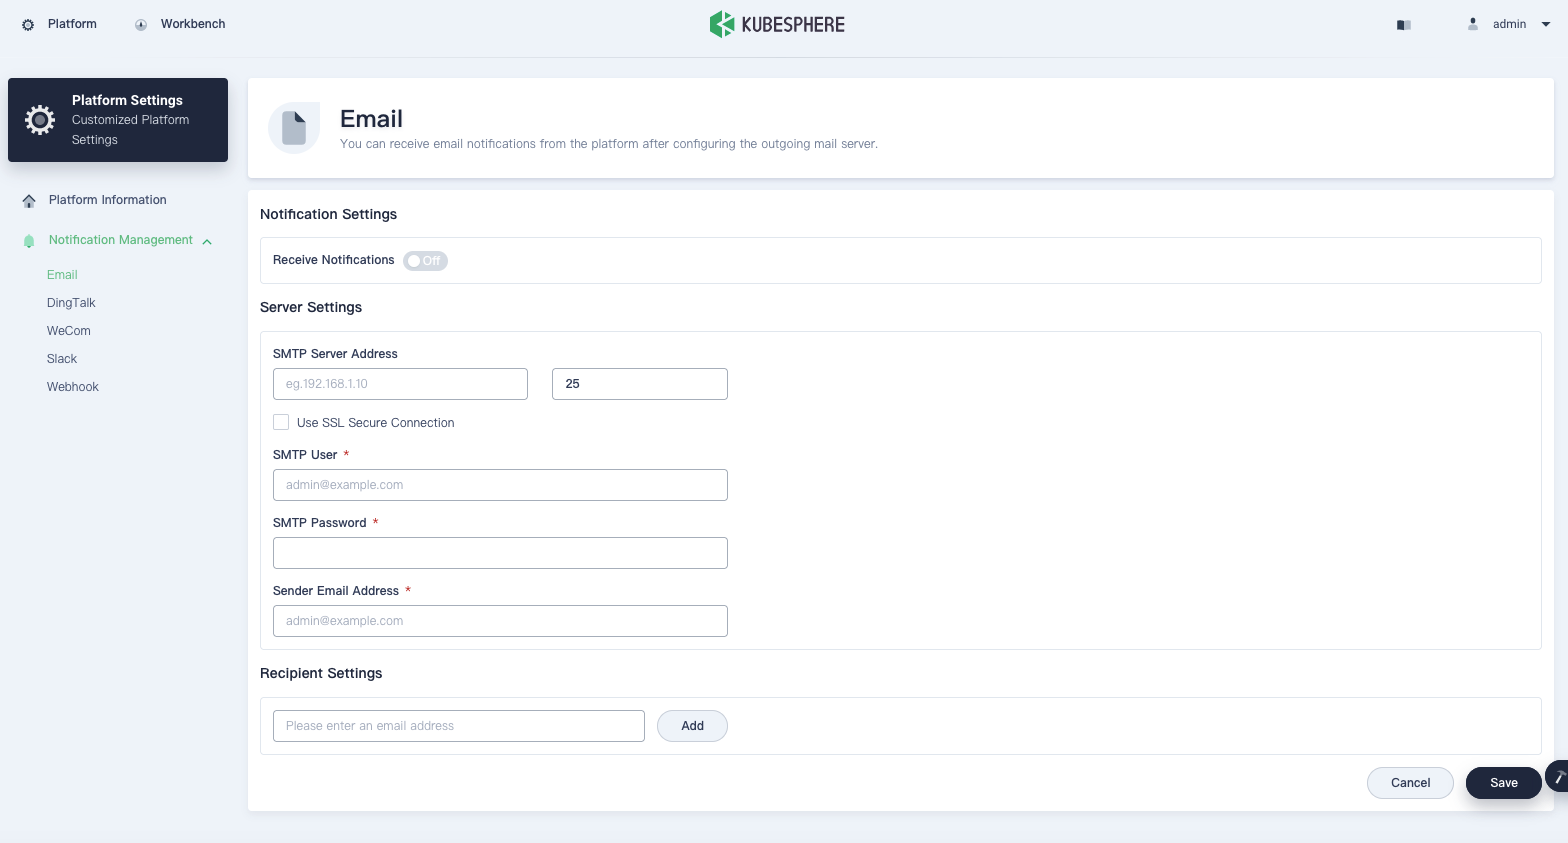Click the Notification Management bell icon
1568x843 pixels.
[29, 241]
